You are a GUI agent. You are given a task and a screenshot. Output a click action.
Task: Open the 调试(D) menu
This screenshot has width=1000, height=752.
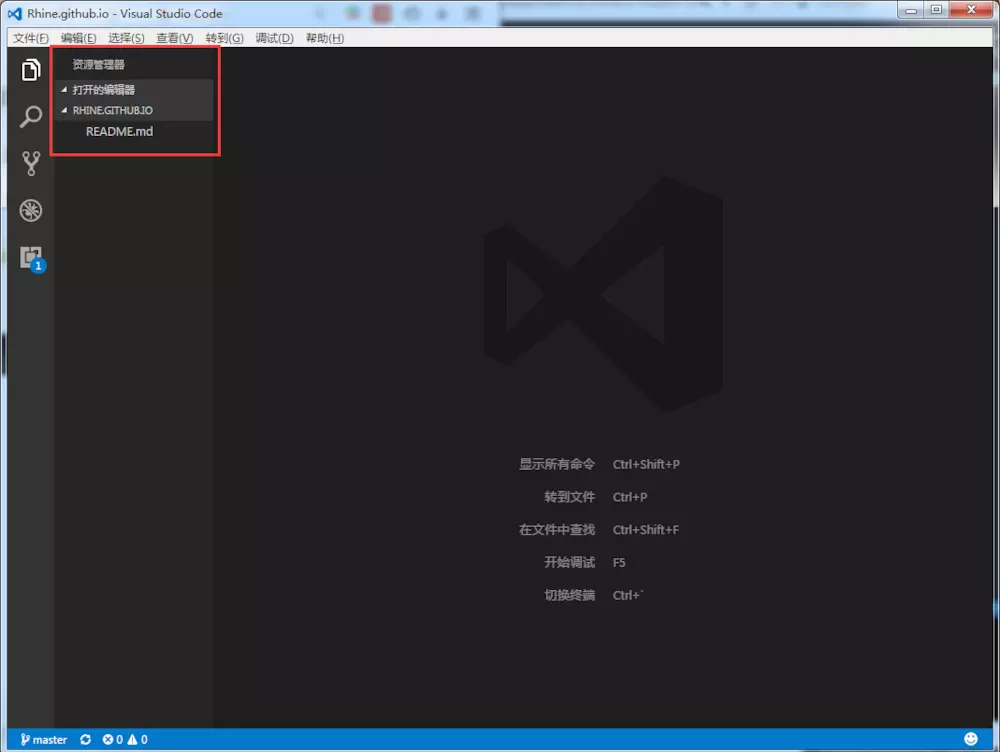coord(274,38)
